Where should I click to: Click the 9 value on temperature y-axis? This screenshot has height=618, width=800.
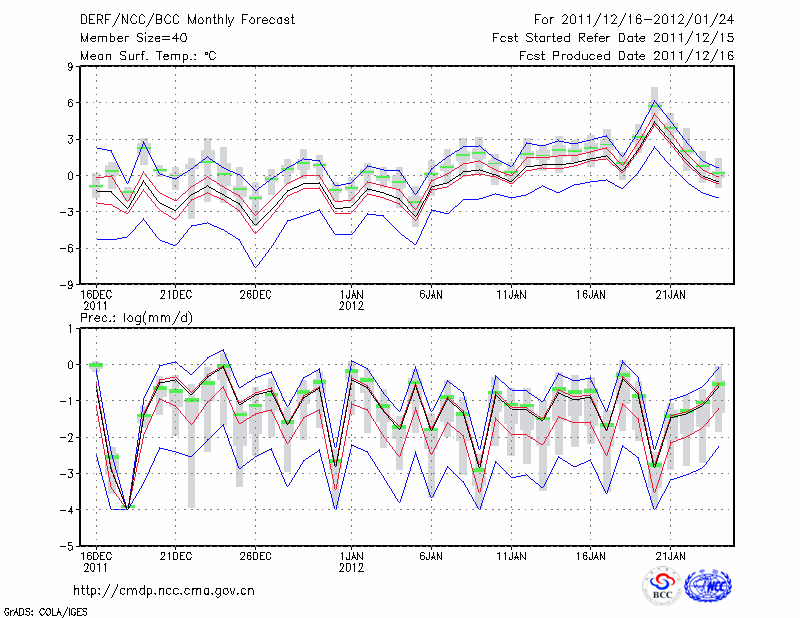point(70,67)
